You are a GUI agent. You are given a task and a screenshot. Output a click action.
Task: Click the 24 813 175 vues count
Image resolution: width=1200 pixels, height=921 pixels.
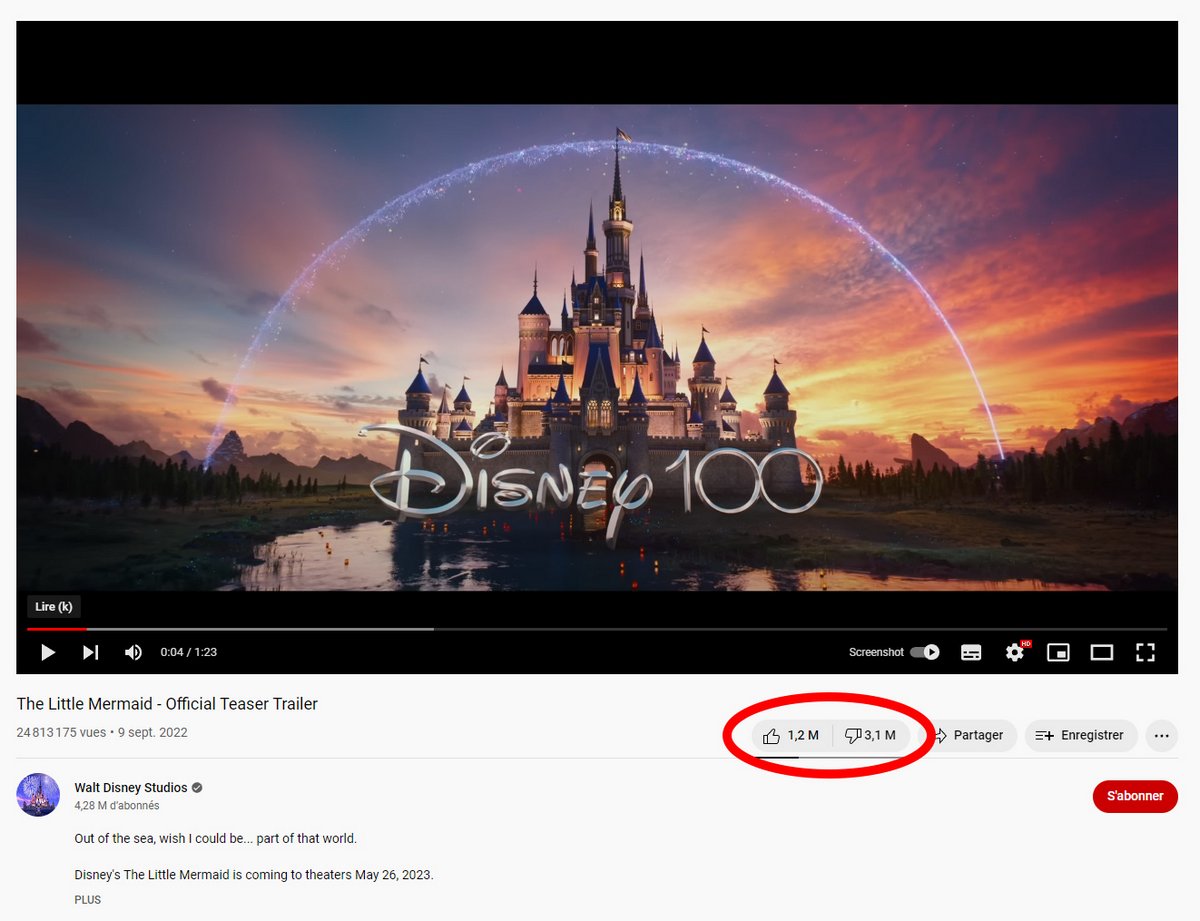click(x=61, y=733)
